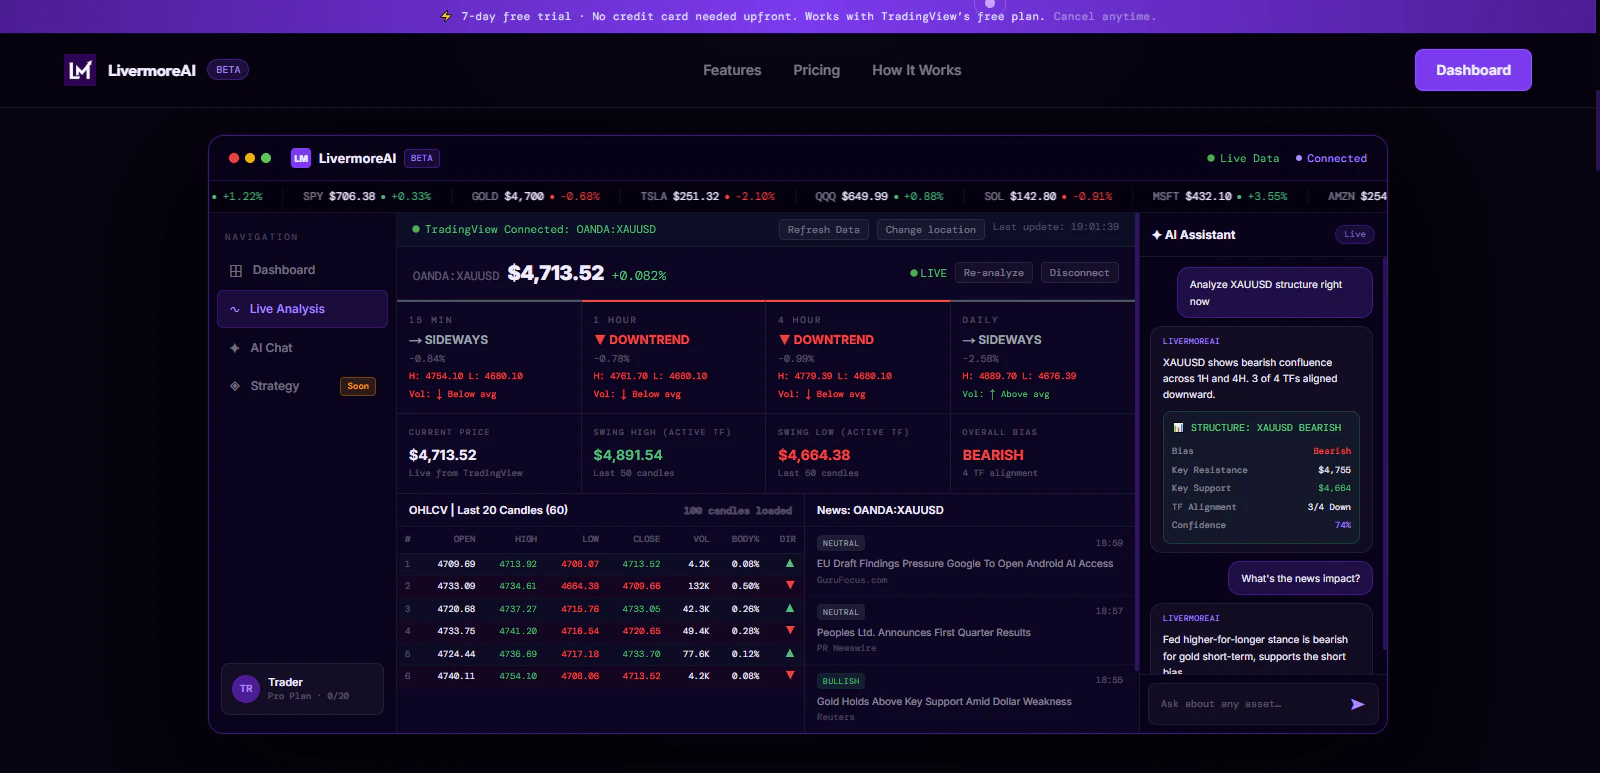
Task: Click the Refresh Data button
Action: (x=823, y=230)
